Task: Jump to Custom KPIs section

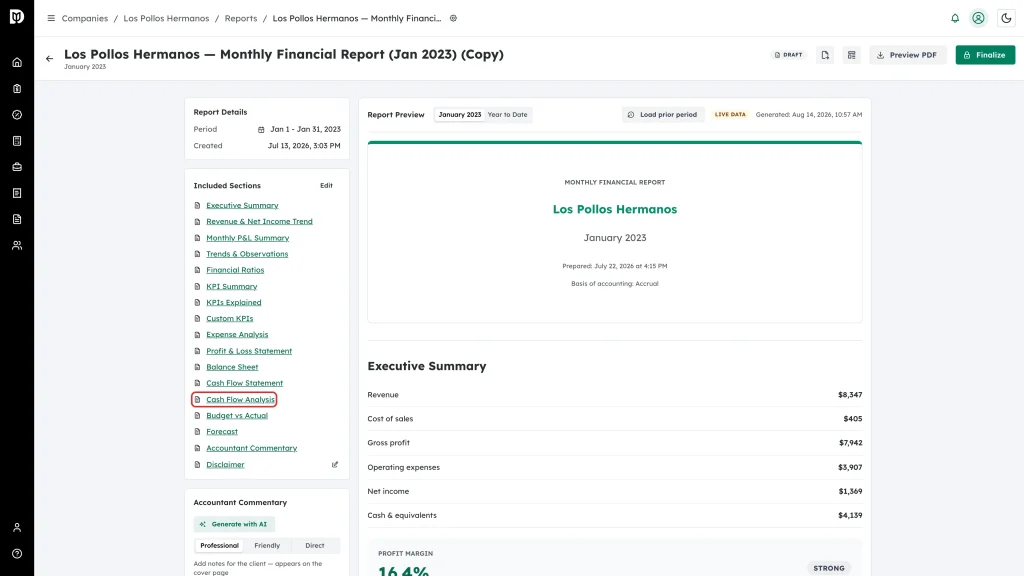Action: [x=230, y=319]
